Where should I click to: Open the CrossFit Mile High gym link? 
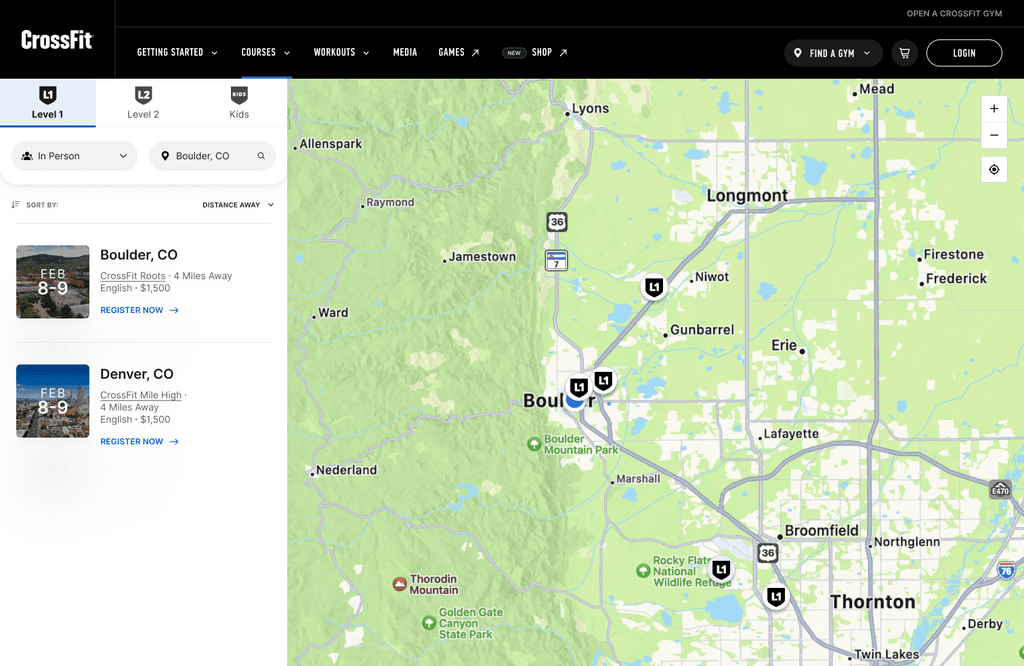(140, 395)
